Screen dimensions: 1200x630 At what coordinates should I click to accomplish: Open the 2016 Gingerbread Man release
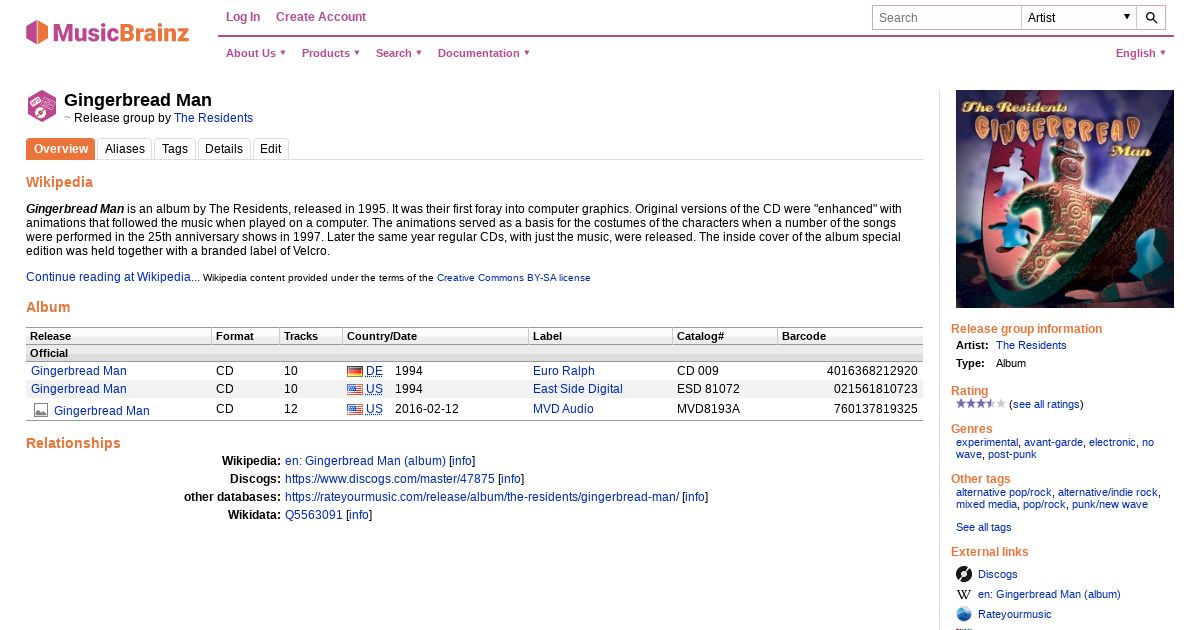(x=102, y=411)
